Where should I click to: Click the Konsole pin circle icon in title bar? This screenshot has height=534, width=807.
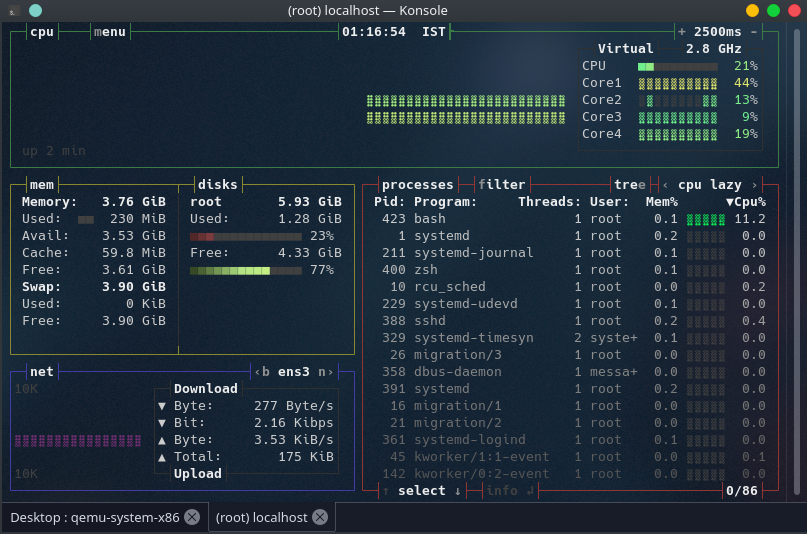tap(36, 11)
